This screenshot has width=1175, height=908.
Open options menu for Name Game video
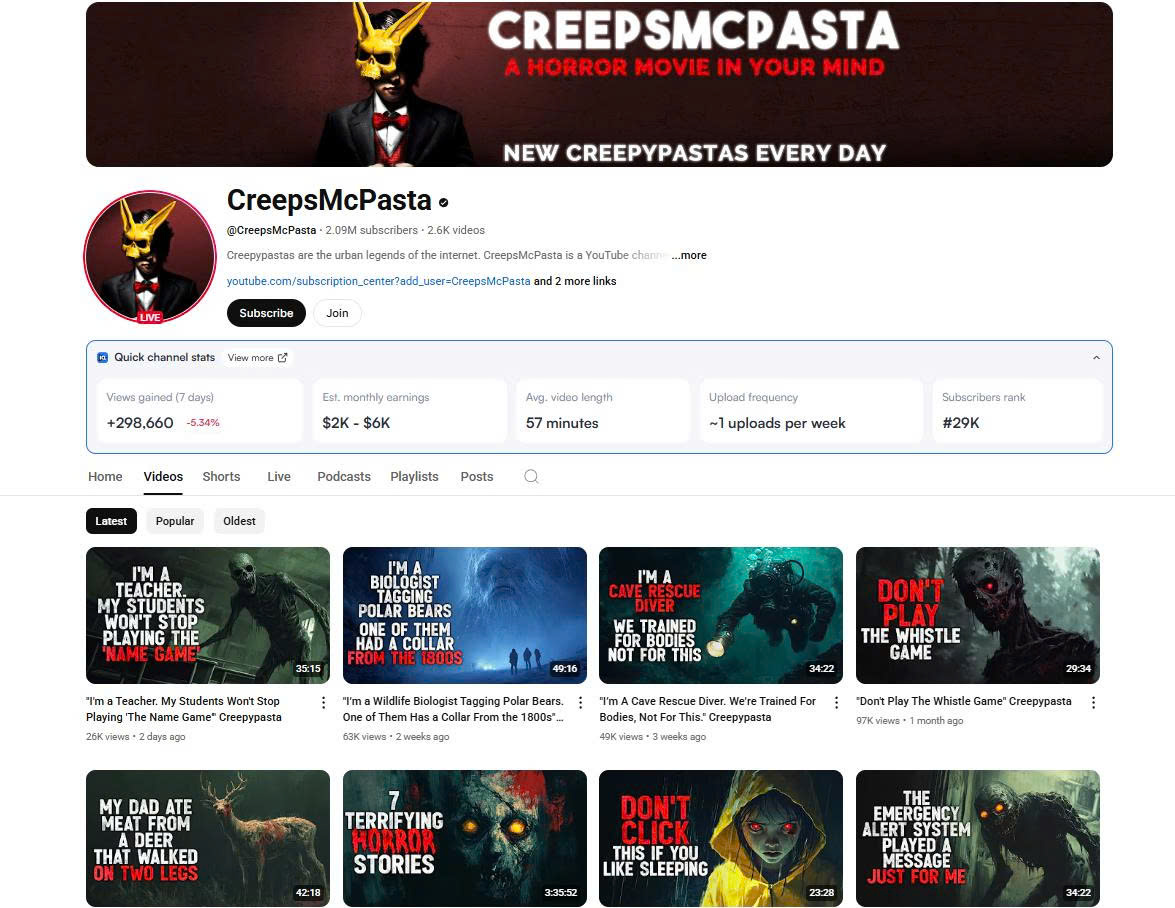click(323, 703)
